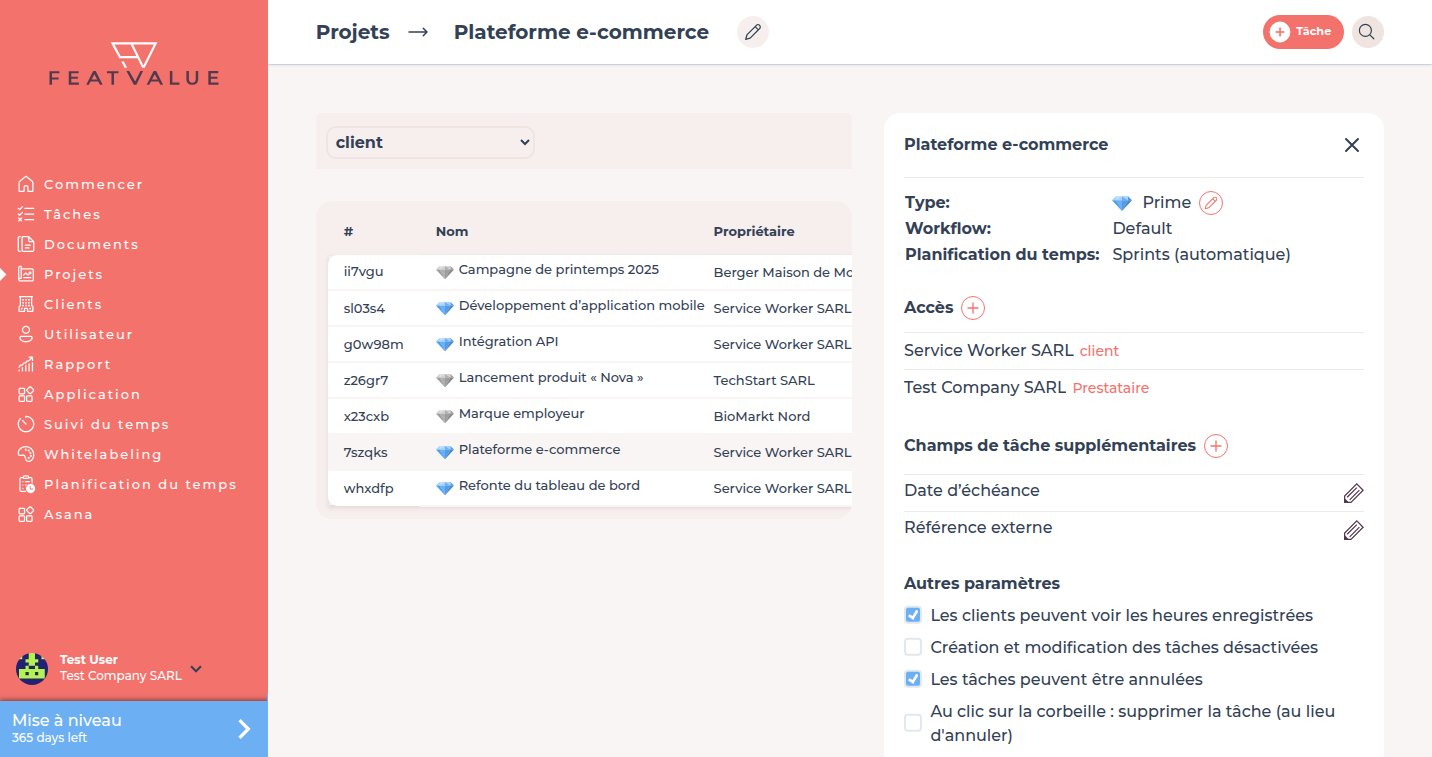
Task: Expand the Test User account menu chevron
Action: pos(196,669)
